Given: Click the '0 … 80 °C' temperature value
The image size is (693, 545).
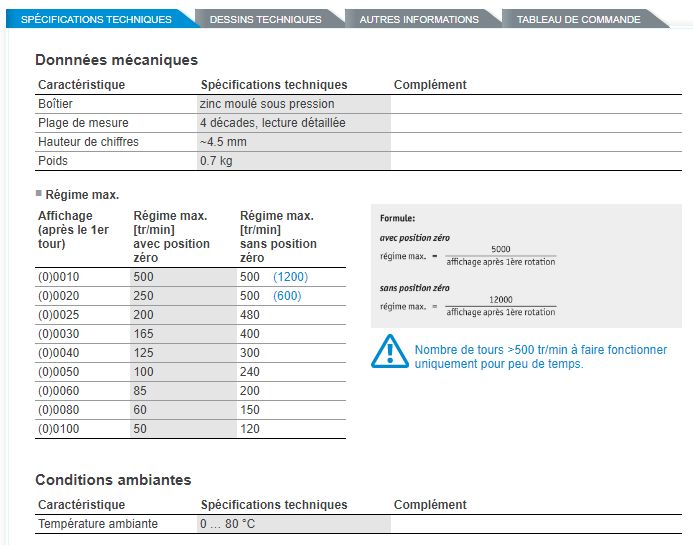Looking at the screenshot, I should (x=228, y=524).
